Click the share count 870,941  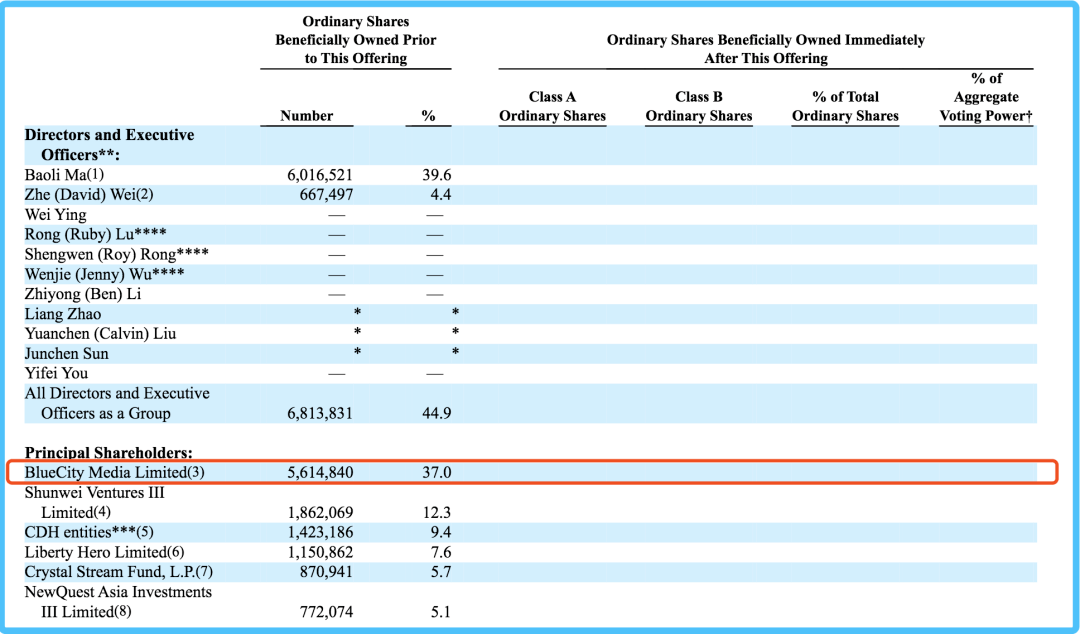[326, 572]
